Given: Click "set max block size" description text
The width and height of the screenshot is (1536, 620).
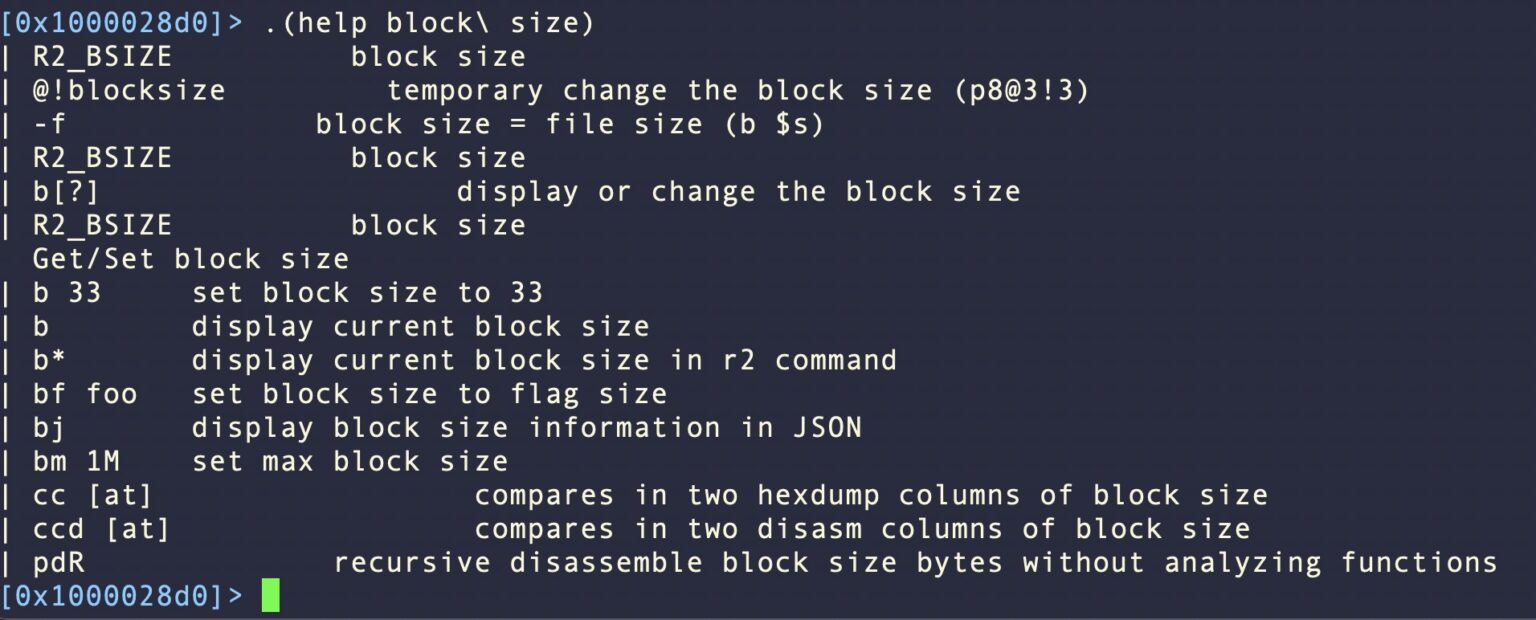Looking at the screenshot, I should [x=350, y=462].
